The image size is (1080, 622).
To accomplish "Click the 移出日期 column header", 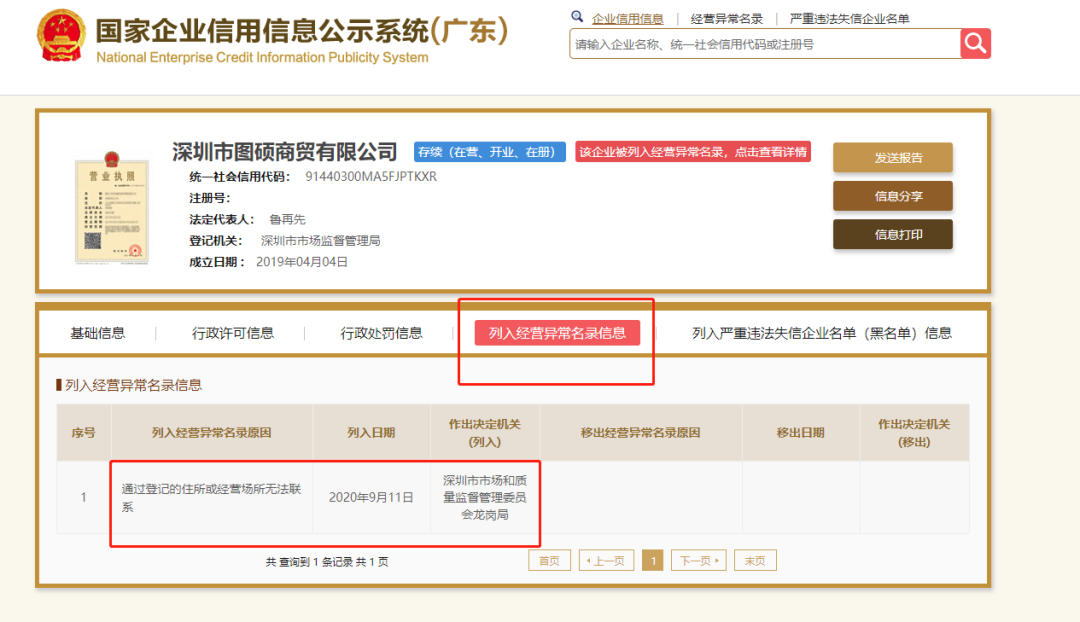I will [x=800, y=433].
